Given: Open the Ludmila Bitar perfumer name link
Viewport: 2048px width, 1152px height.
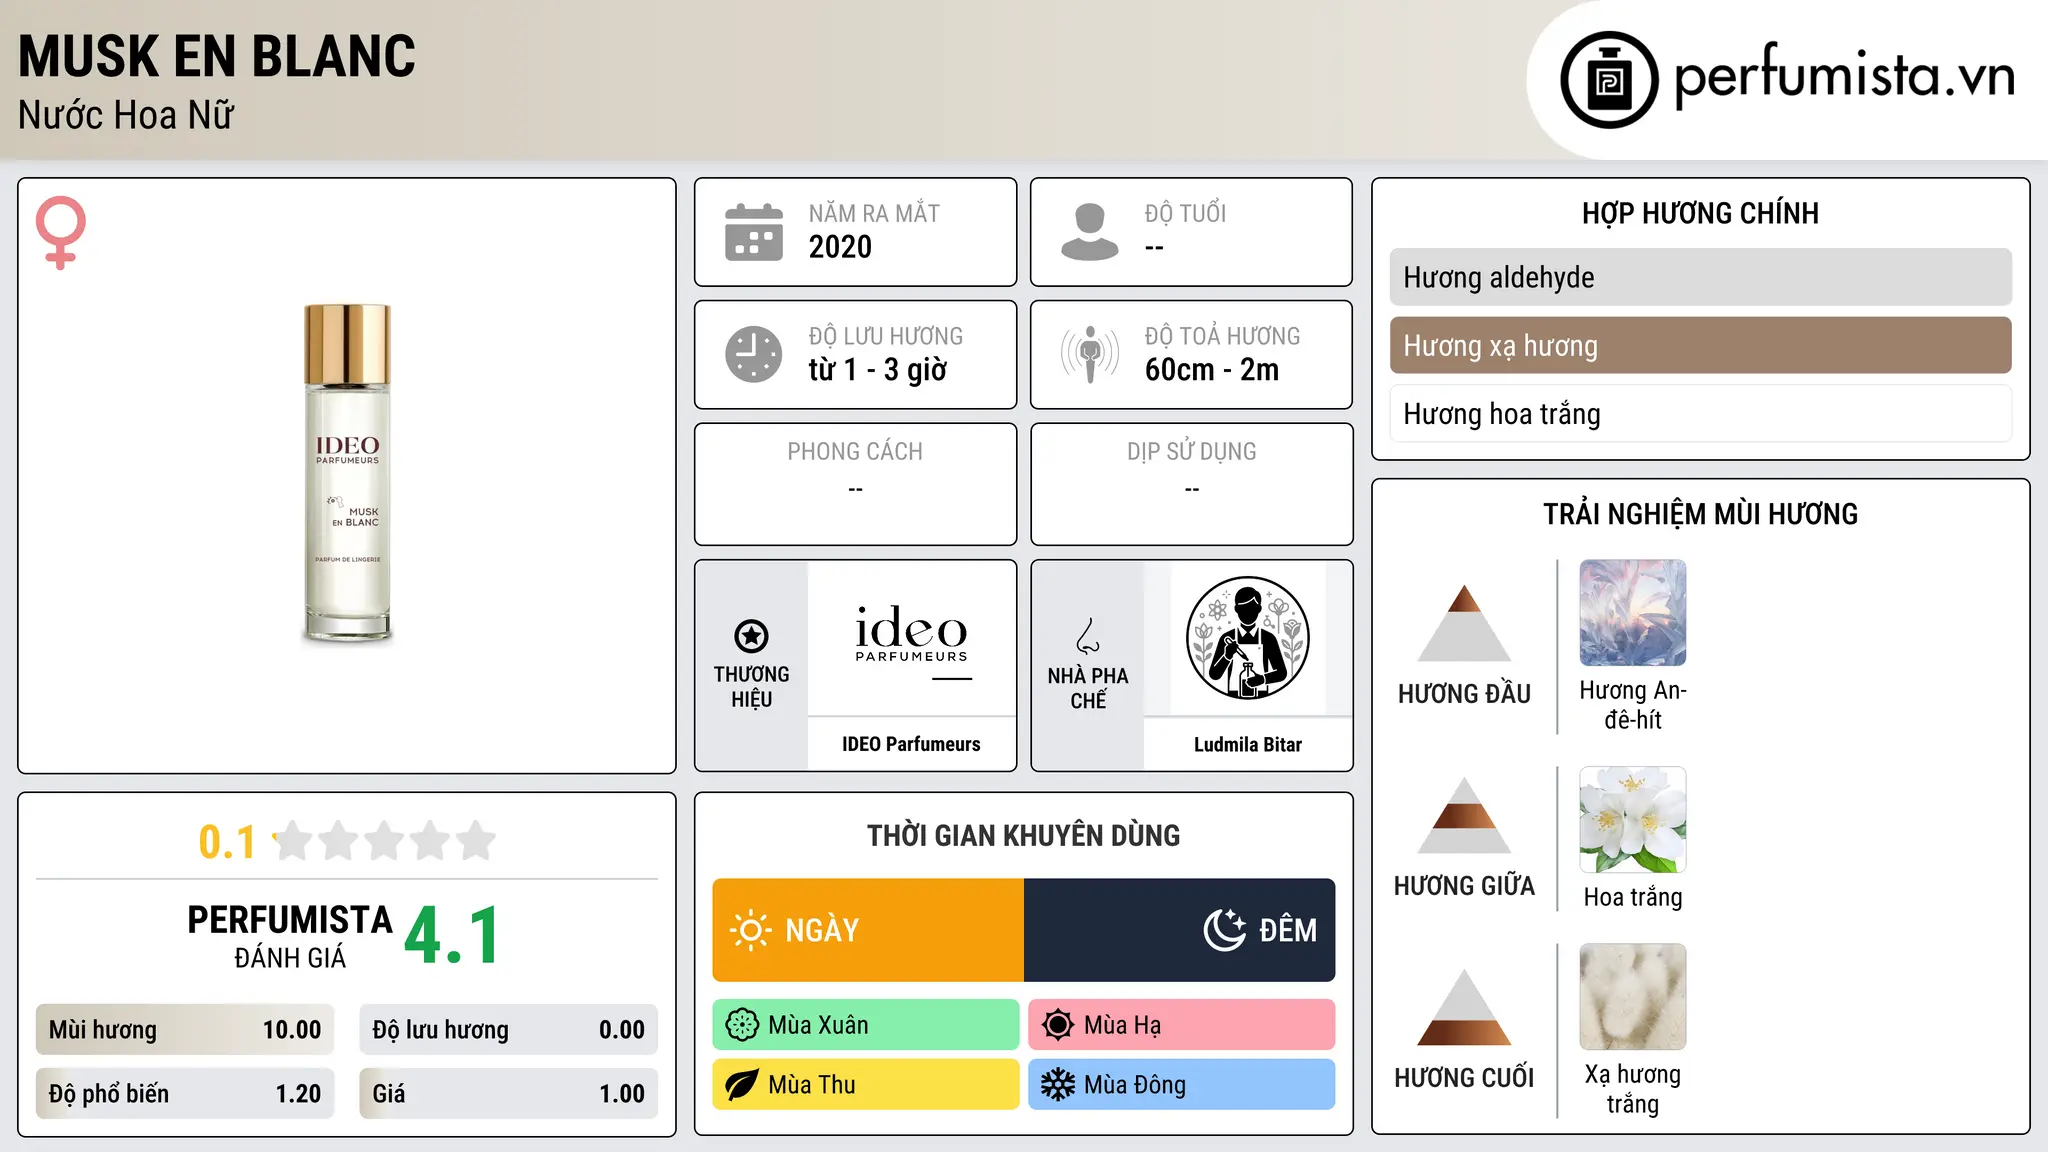Looking at the screenshot, I should (x=1248, y=744).
